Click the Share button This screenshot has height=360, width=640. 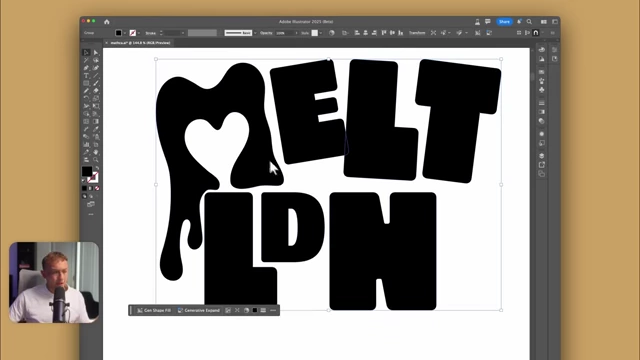pyautogui.click(x=504, y=22)
